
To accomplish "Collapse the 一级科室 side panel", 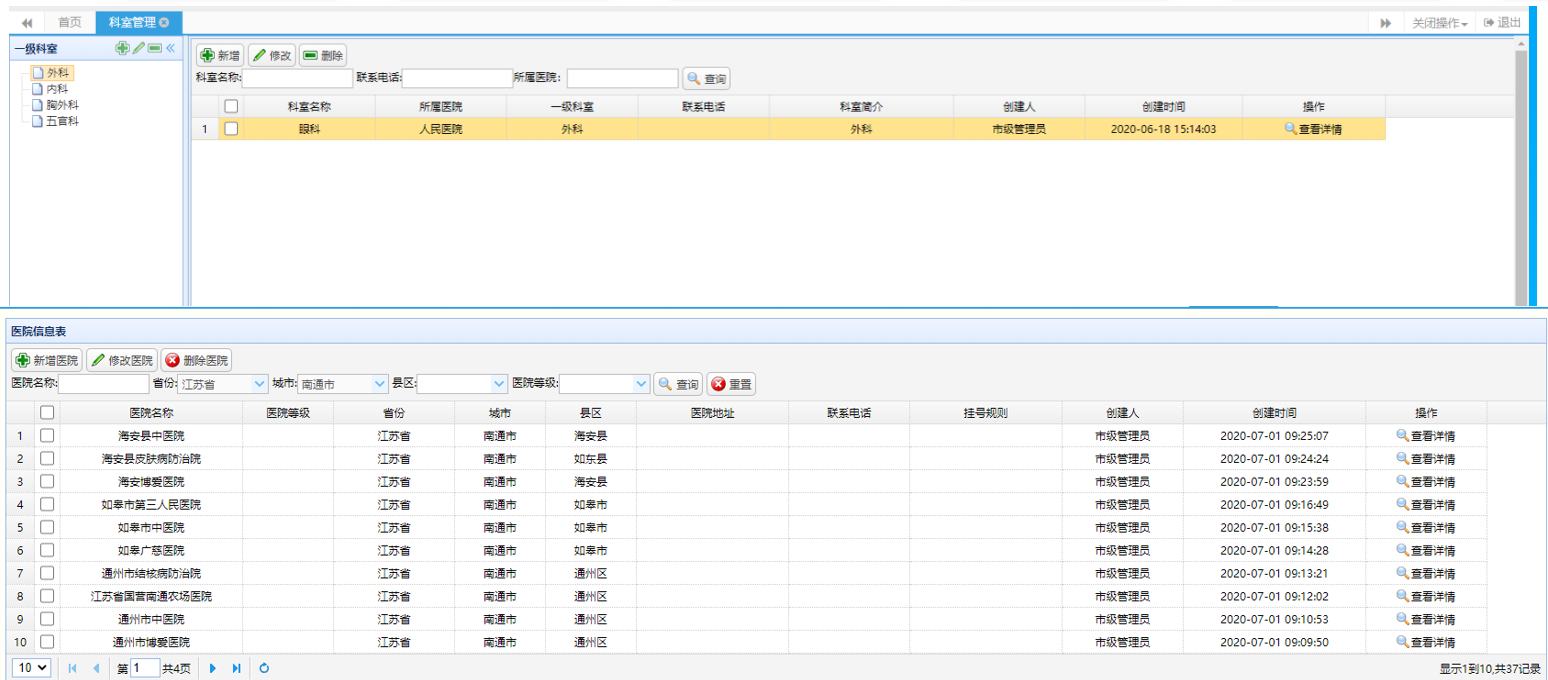I will pyautogui.click(x=170, y=48).
